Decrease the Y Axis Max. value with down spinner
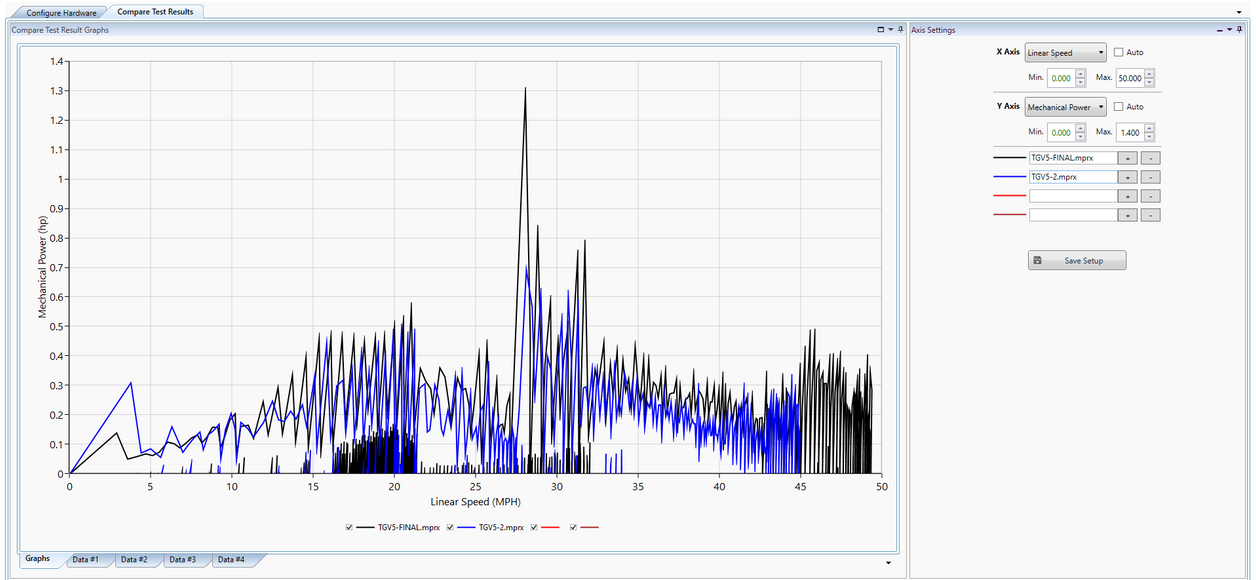The image size is (1256, 580). pos(1150,136)
